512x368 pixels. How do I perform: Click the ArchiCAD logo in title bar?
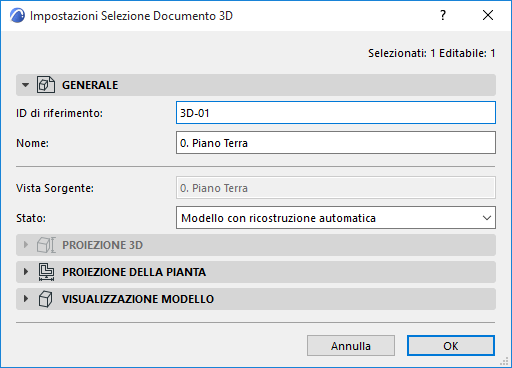pos(17,15)
